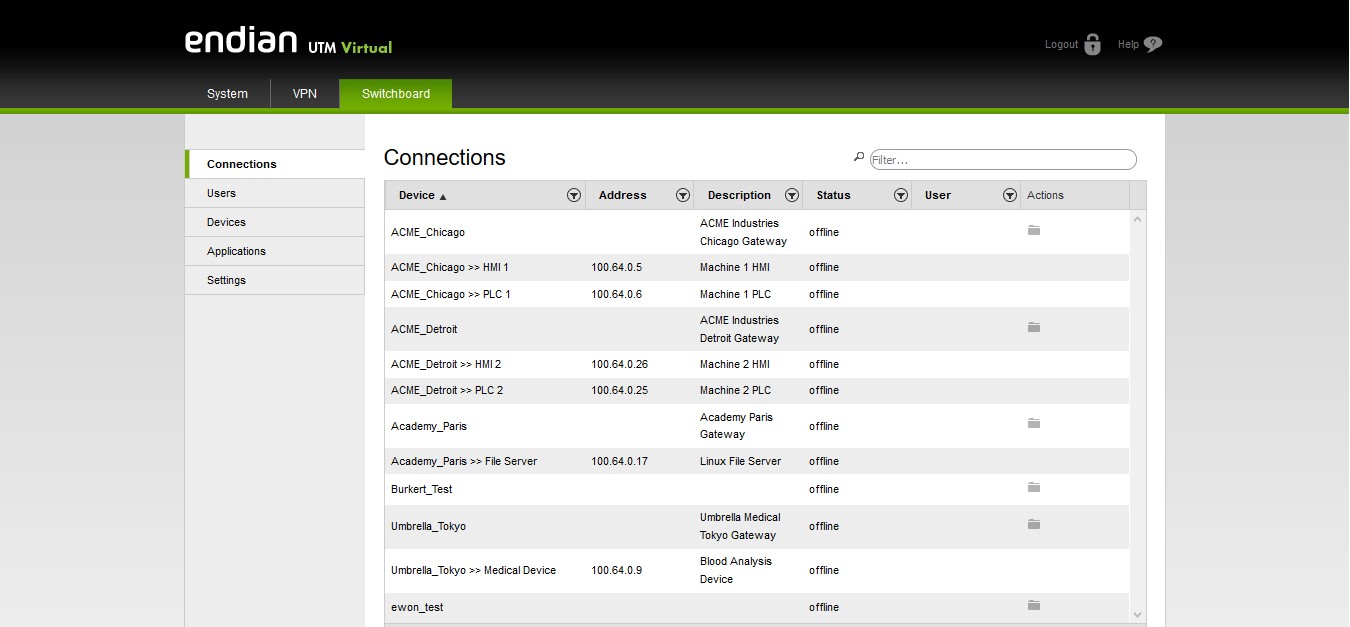
Task: Open the Address column filter dropdown
Action: [683, 196]
